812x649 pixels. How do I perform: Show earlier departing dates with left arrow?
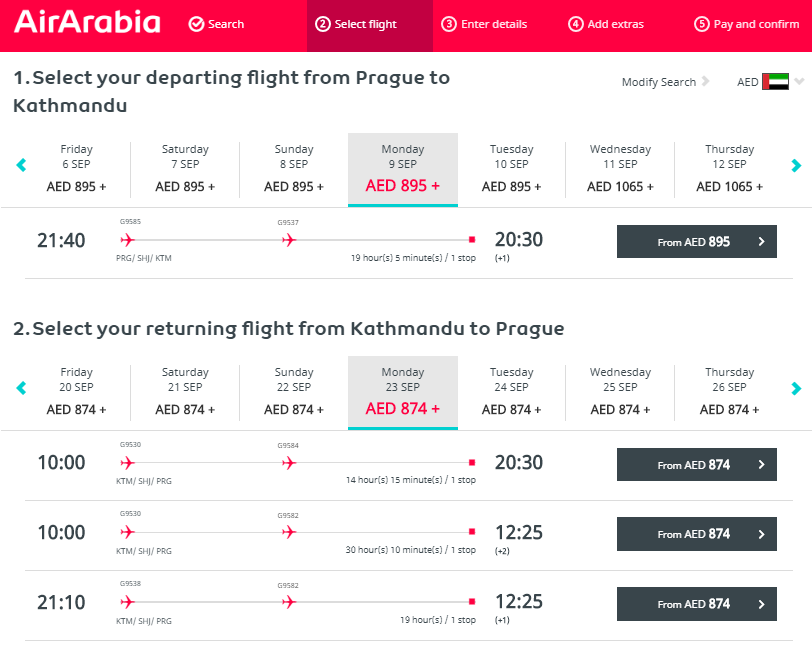click(x=21, y=165)
